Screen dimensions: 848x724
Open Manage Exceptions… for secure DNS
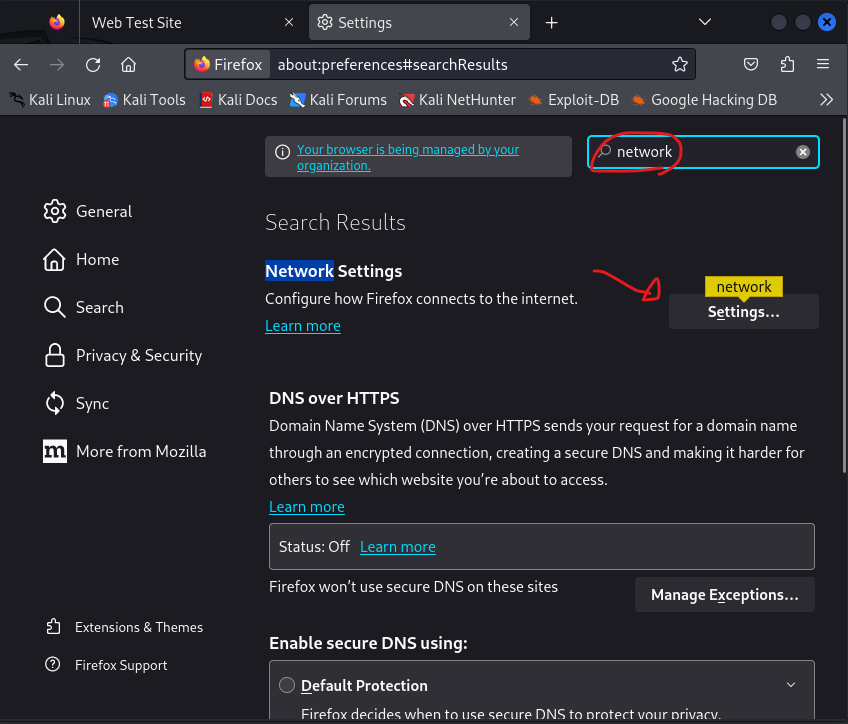725,595
